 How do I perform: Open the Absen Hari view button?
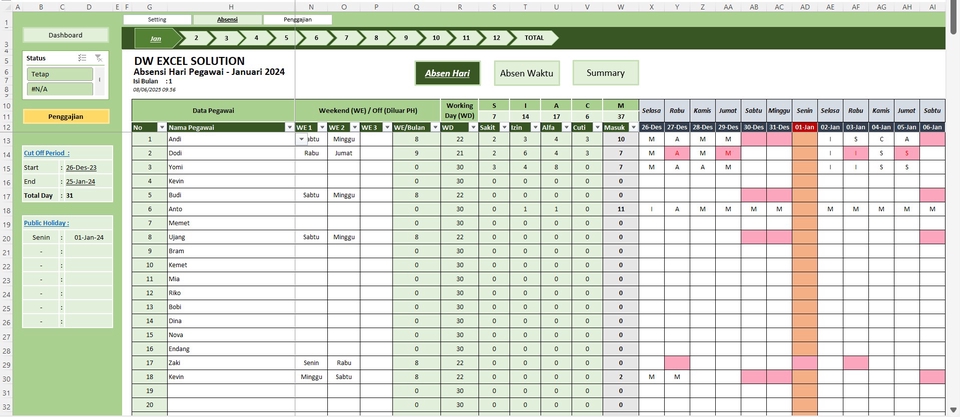447,73
